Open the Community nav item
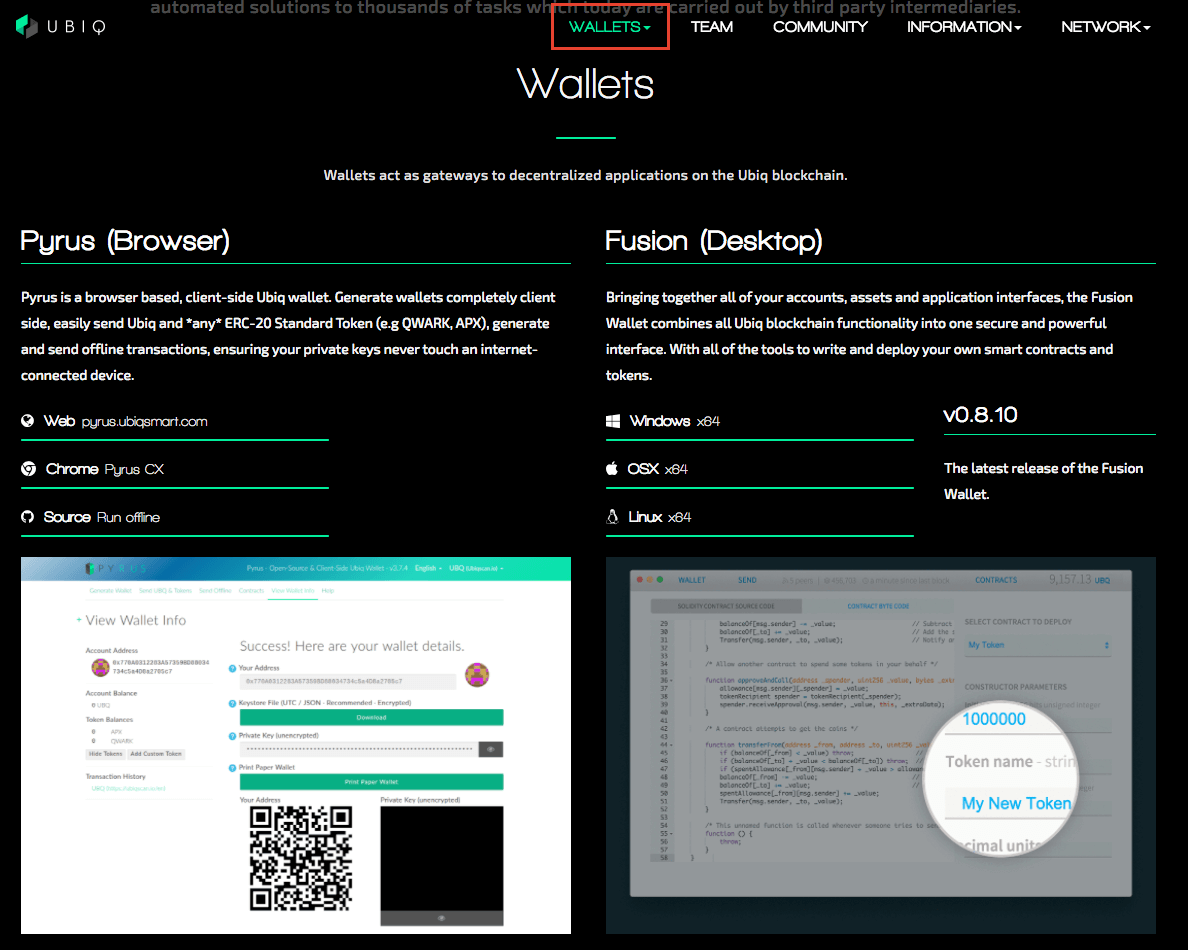 (x=820, y=27)
